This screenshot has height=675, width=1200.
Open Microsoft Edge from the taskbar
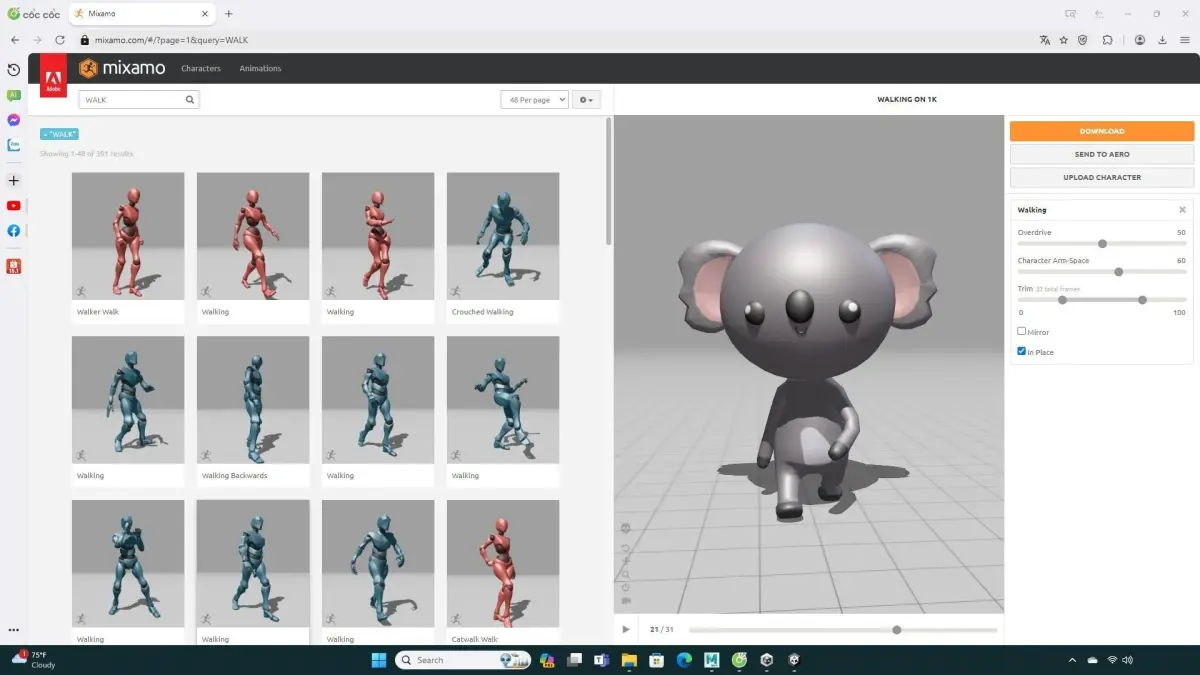coord(684,660)
